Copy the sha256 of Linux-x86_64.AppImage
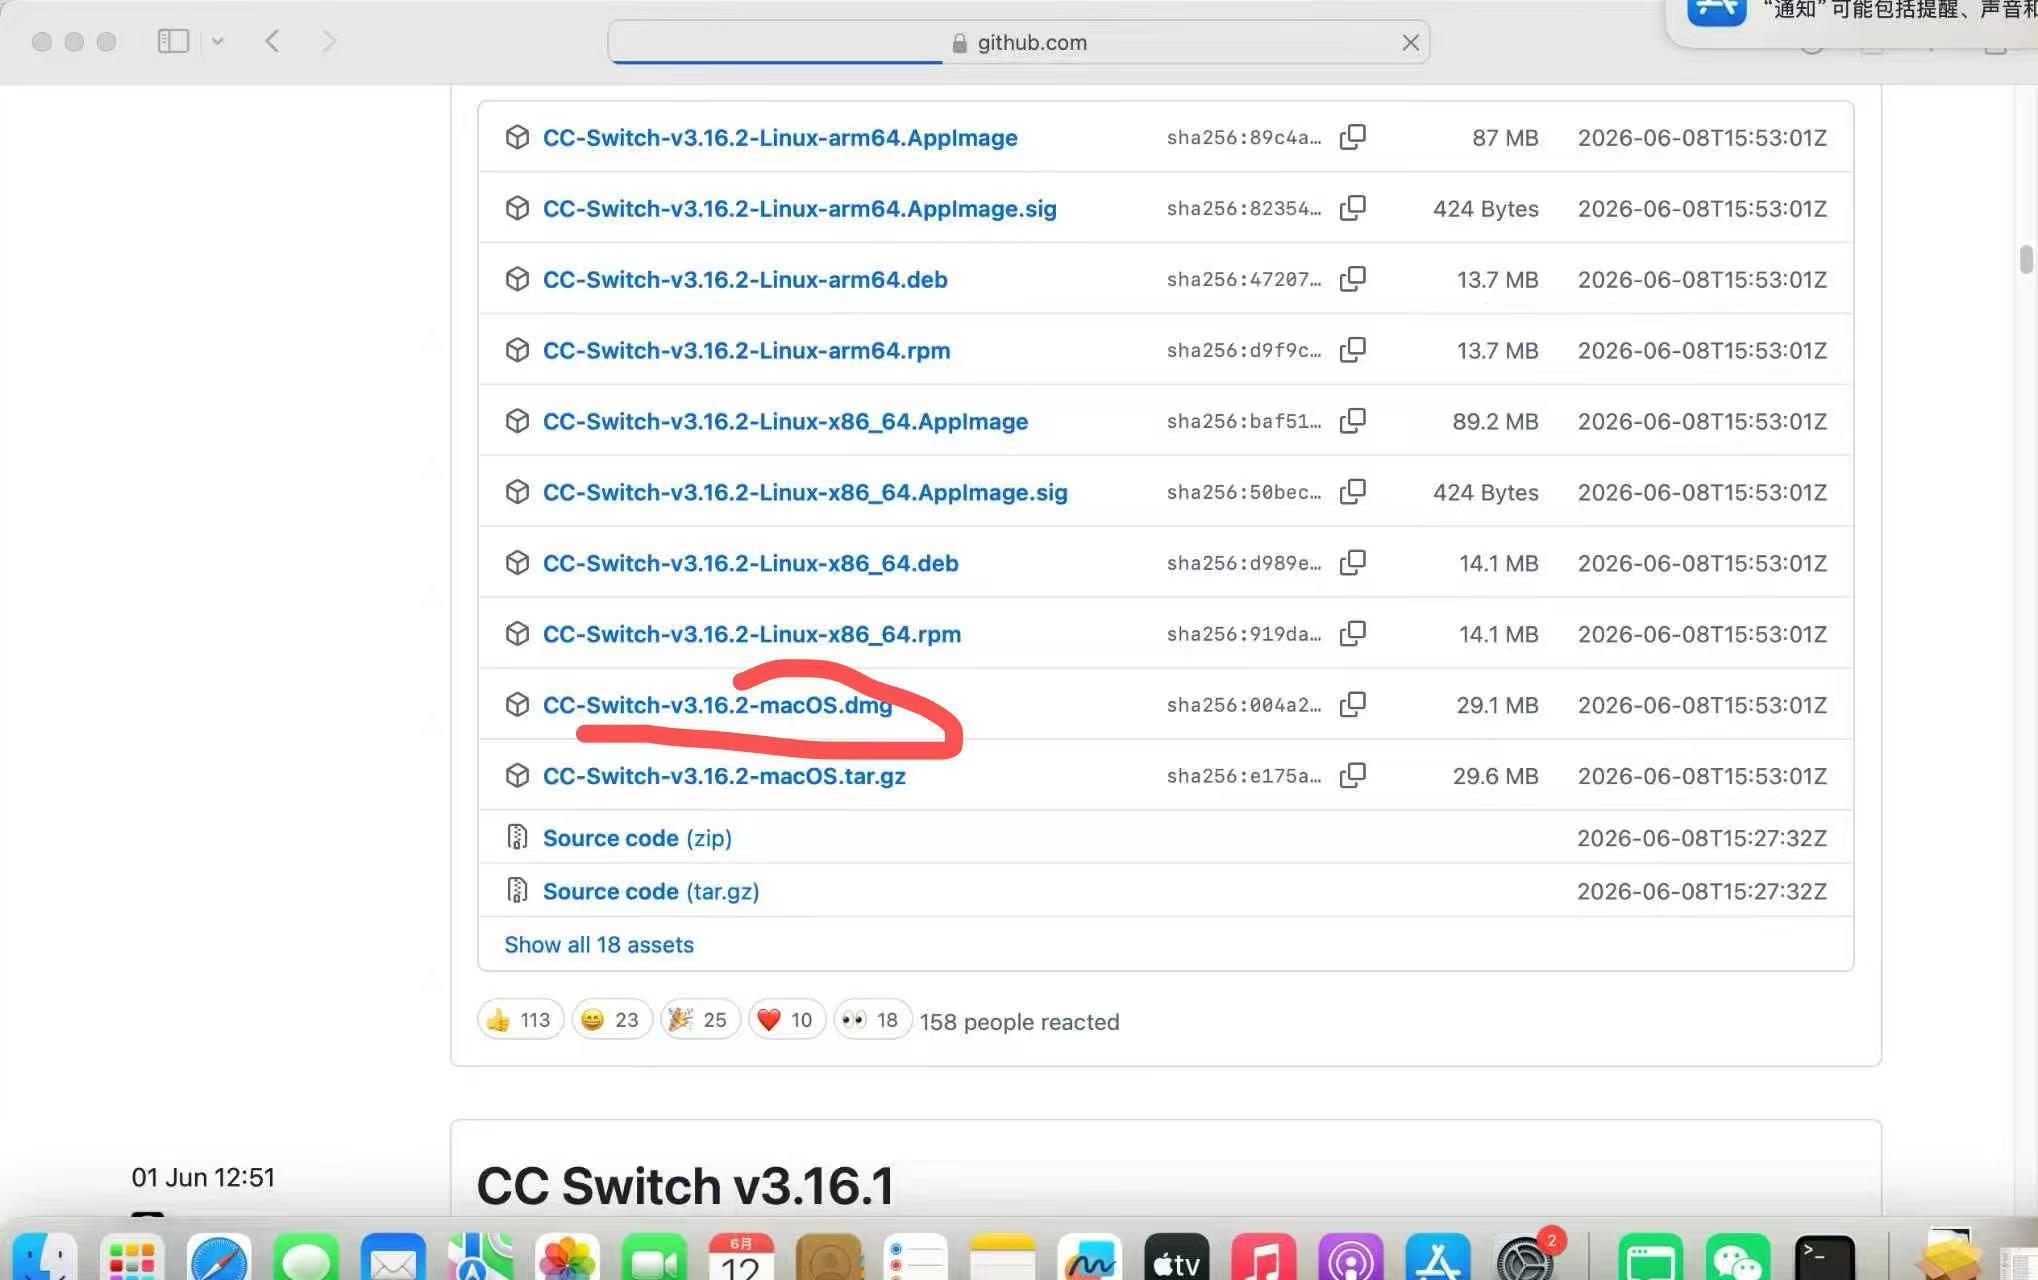2038x1280 pixels. (x=1353, y=420)
